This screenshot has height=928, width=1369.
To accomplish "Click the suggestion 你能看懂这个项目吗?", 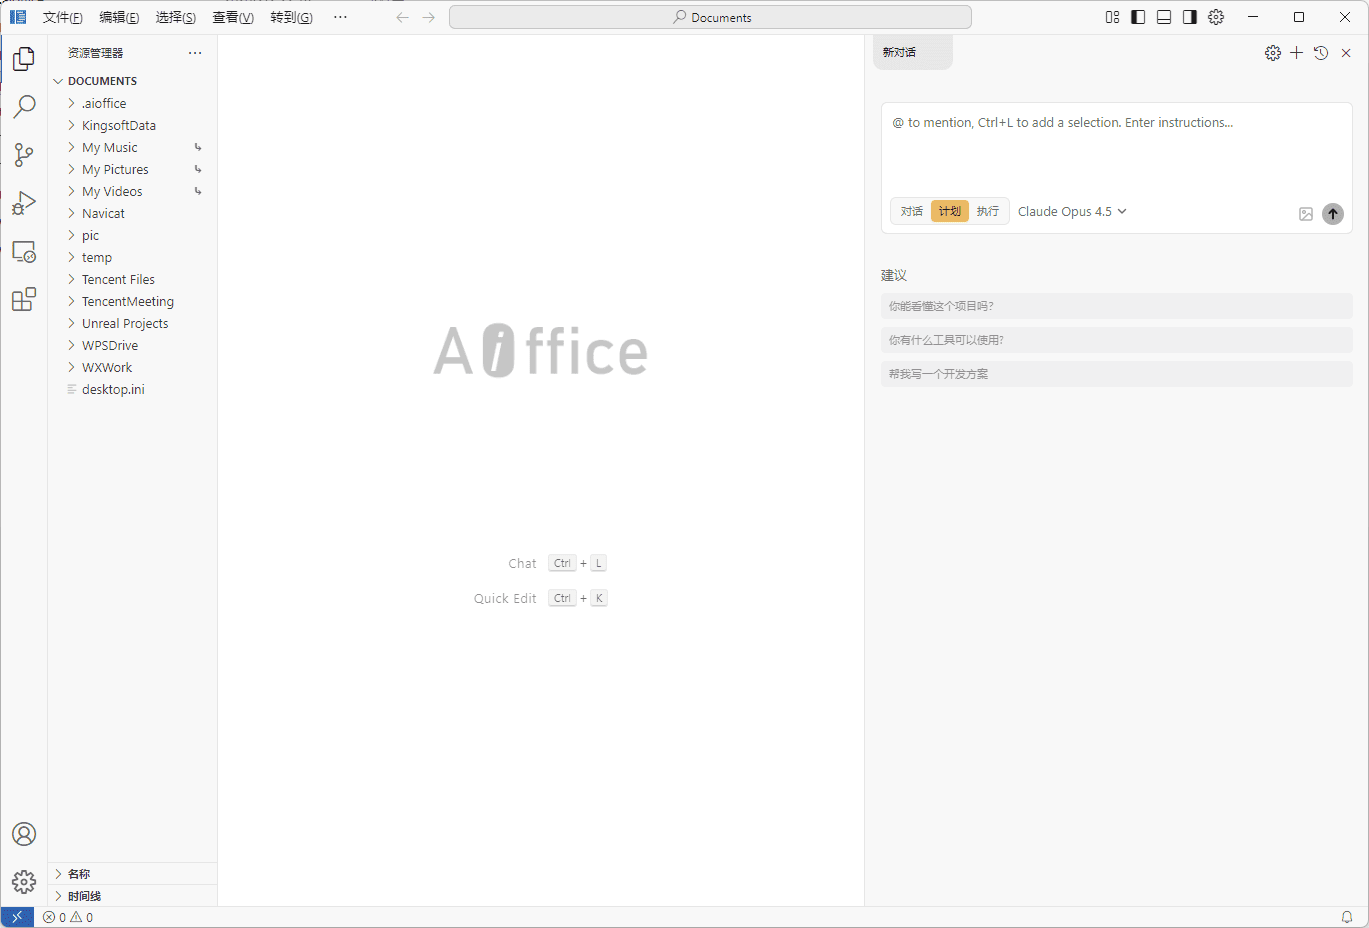I will click(x=1116, y=306).
